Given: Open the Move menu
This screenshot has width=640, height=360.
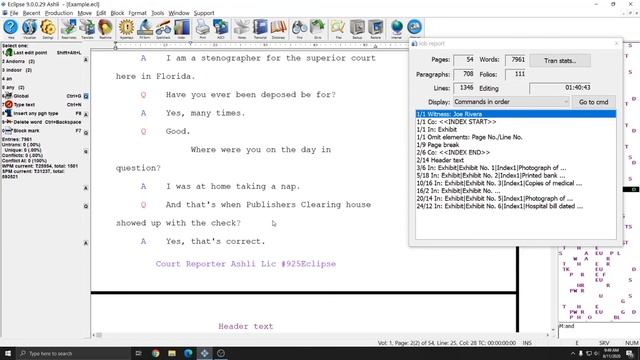Looking at the screenshot, I should pyautogui.click(x=84, y=13).
